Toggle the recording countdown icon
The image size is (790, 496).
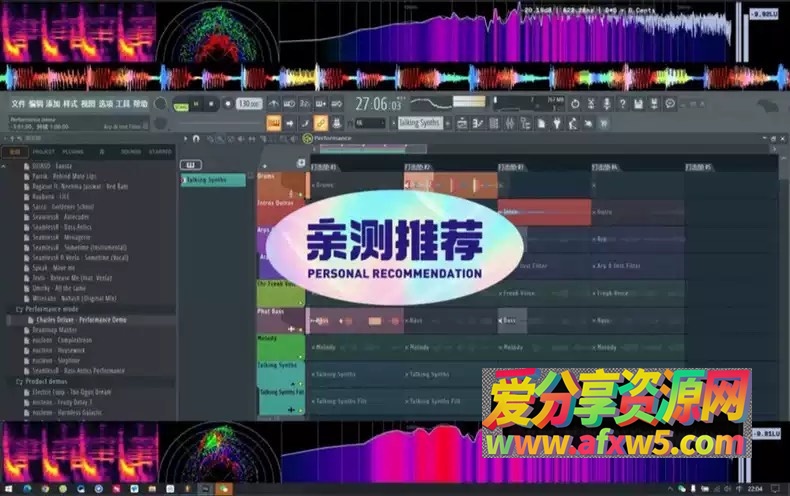(305, 104)
